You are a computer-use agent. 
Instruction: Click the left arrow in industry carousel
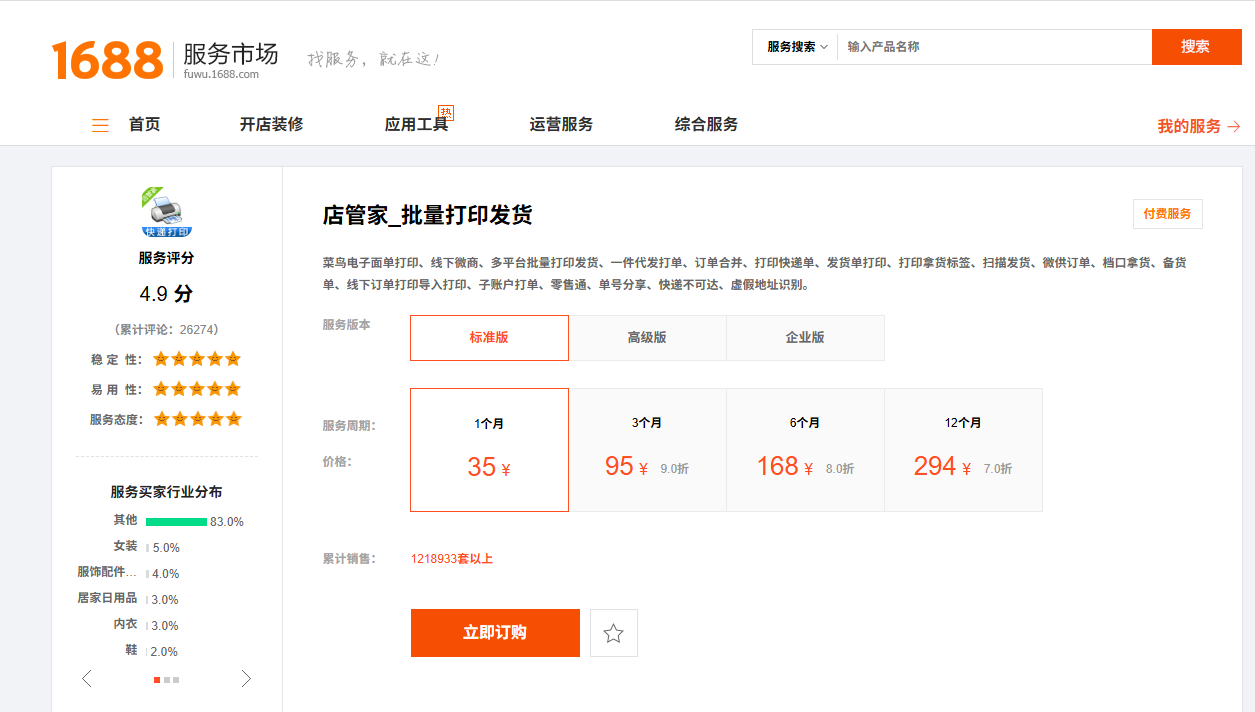87,679
